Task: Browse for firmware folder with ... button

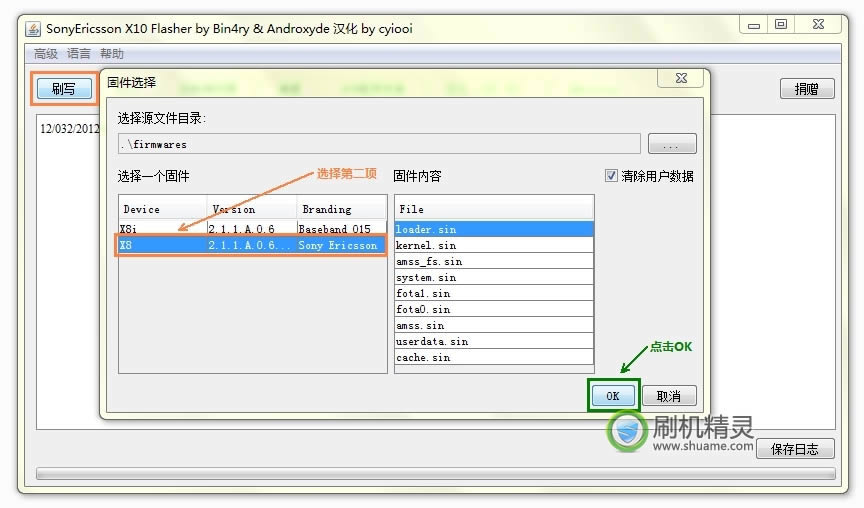Action: click(x=672, y=145)
